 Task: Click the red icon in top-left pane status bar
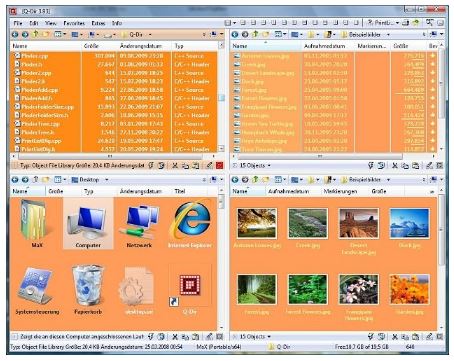(x=219, y=165)
